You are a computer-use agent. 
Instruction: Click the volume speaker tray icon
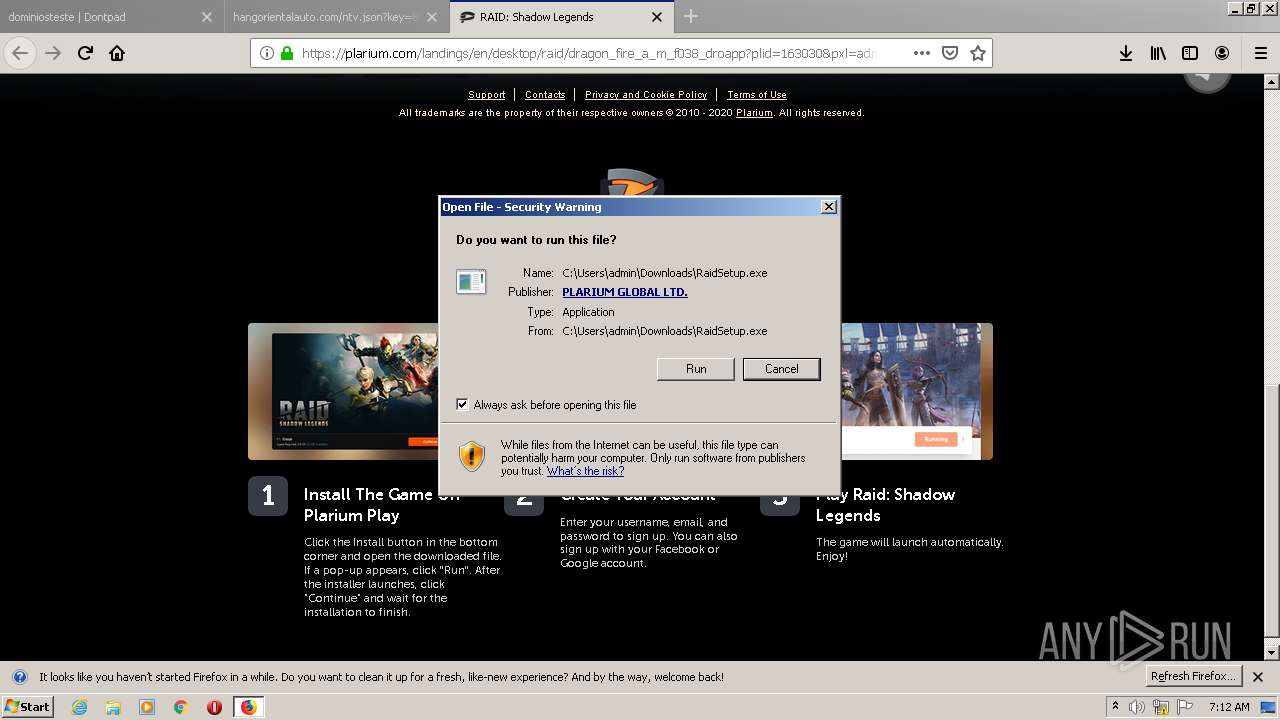[x=1138, y=707]
